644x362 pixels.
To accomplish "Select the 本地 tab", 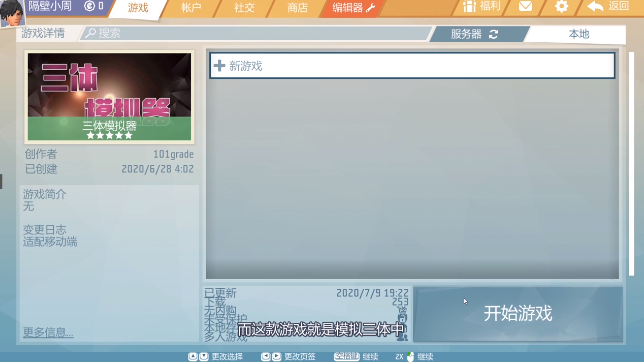I will pyautogui.click(x=578, y=34).
